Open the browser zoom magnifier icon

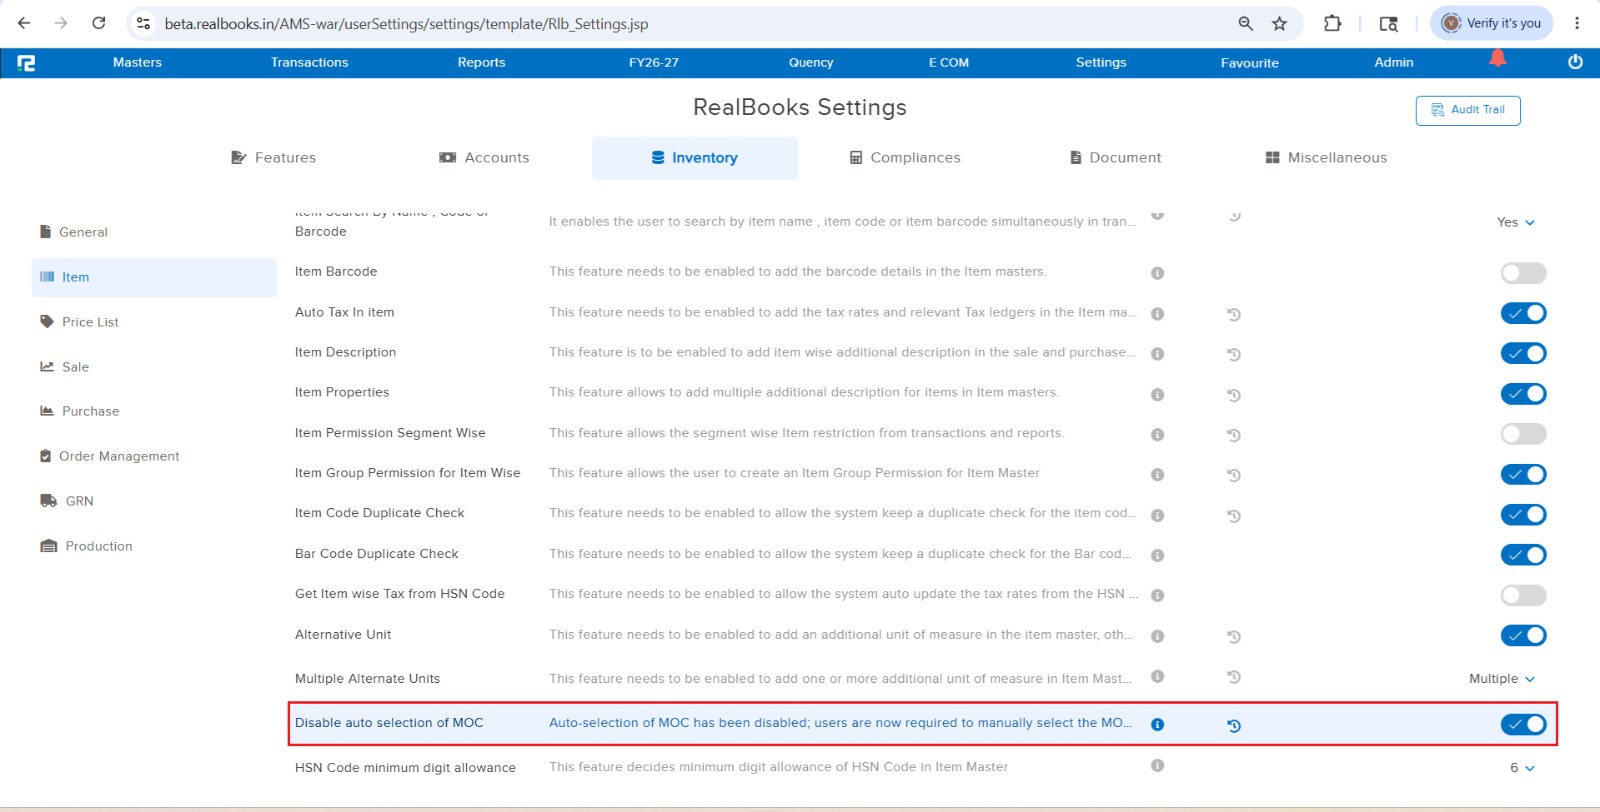(1246, 23)
